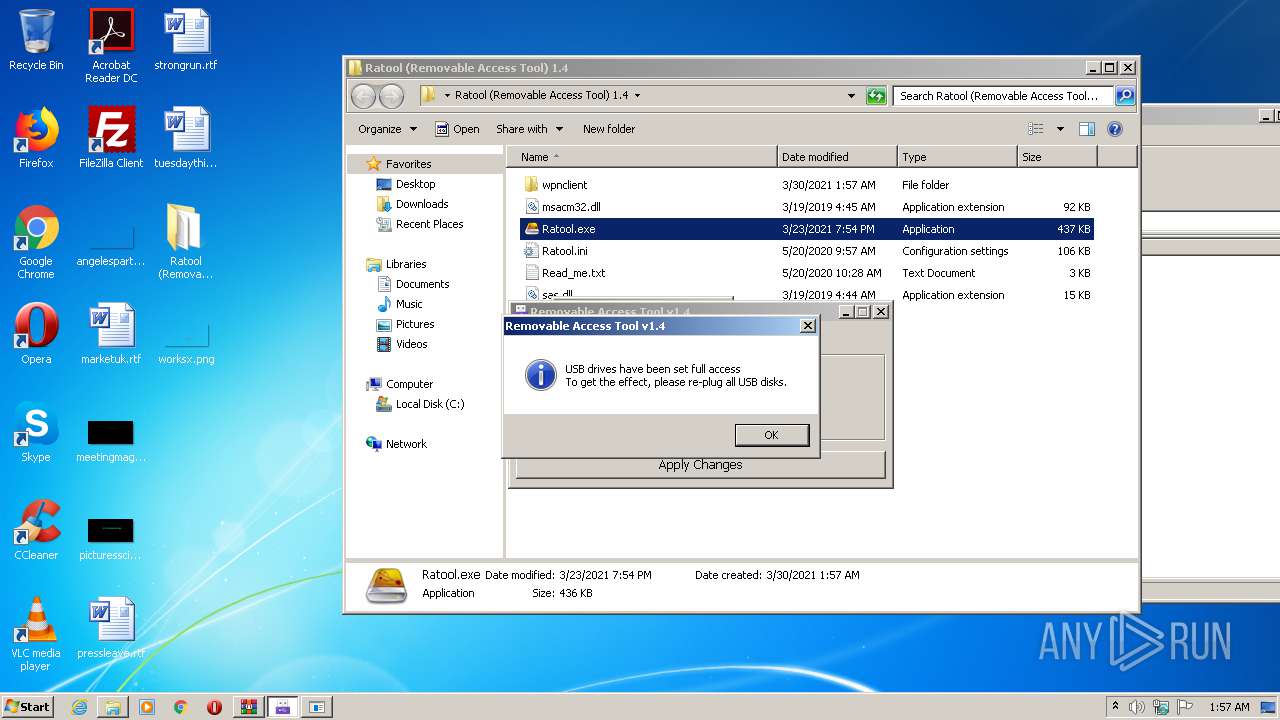Click the search magnifier icon
This screenshot has width=1280, height=720.
pyautogui.click(x=1125, y=96)
